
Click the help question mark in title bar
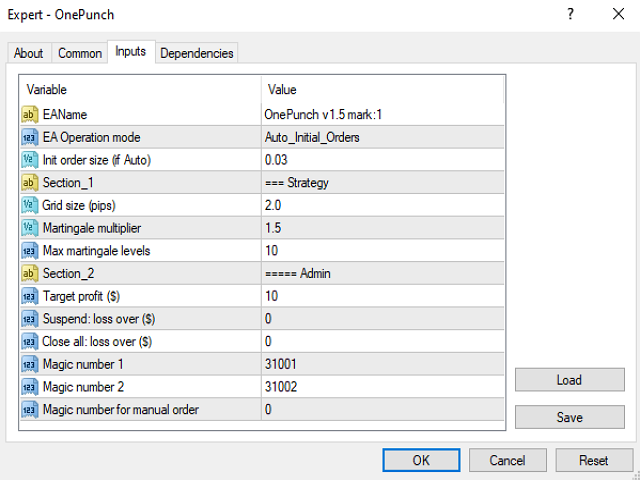(x=571, y=14)
